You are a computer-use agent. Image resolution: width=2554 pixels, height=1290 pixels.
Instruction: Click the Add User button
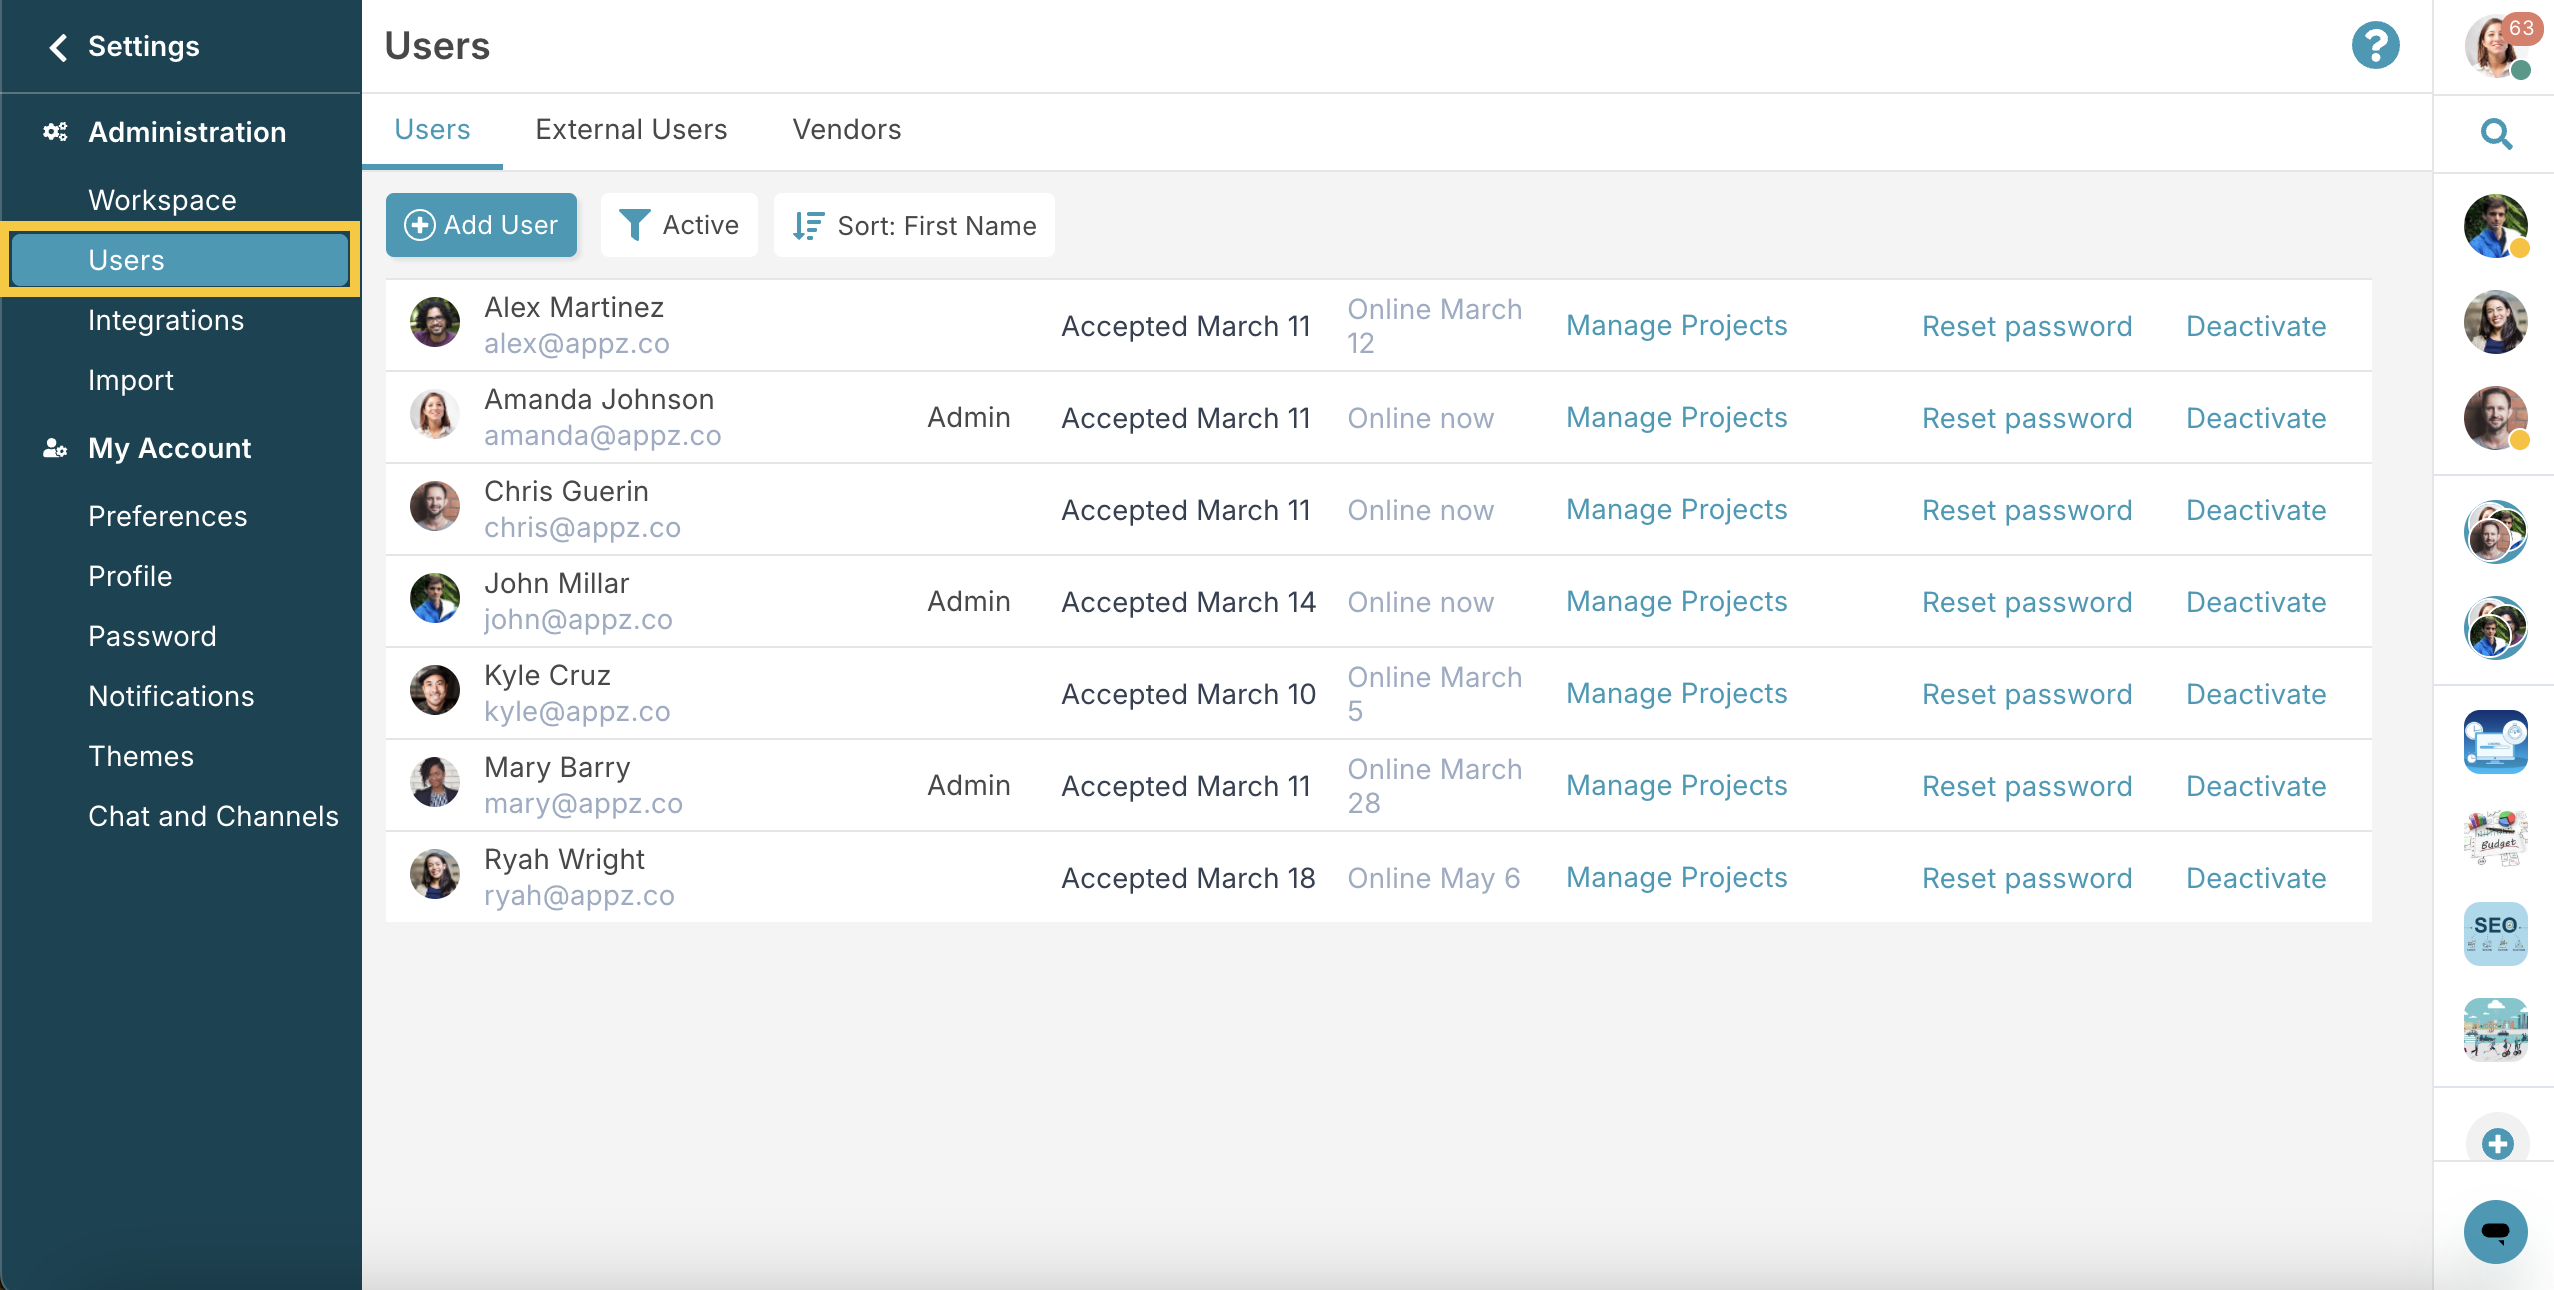coord(481,225)
